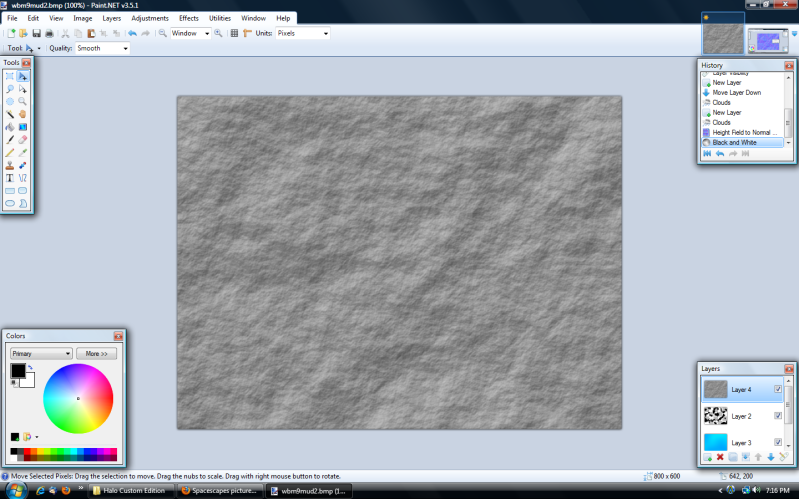Open the Layers menu

(112, 18)
